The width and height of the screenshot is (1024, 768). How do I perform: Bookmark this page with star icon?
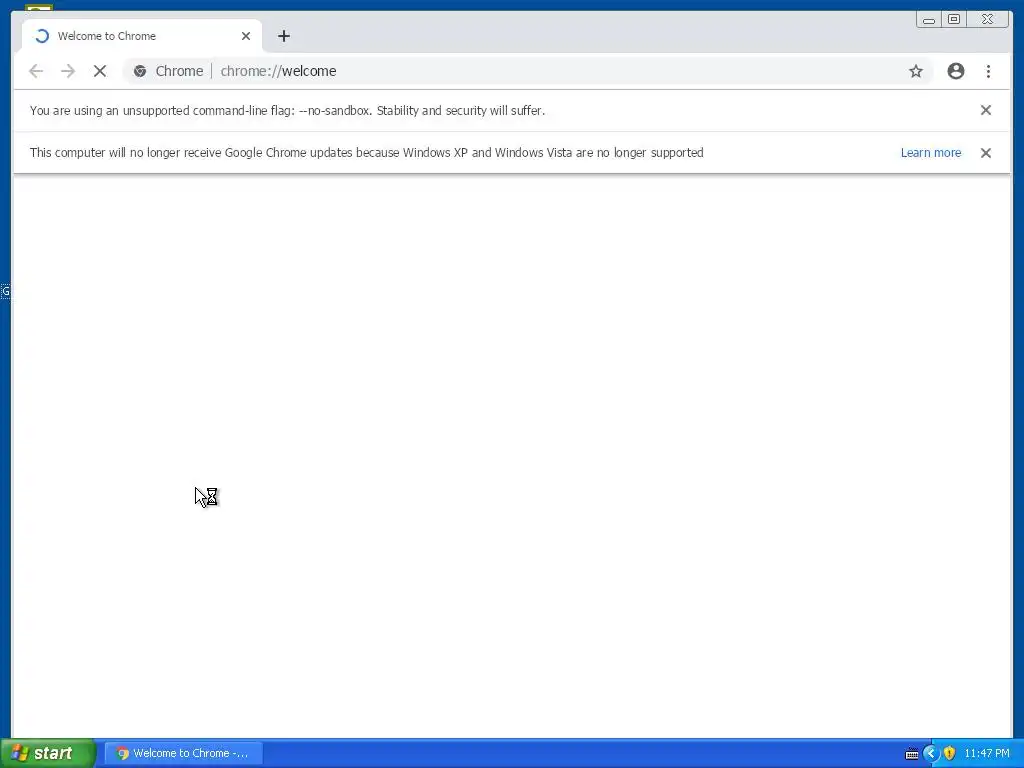click(916, 71)
